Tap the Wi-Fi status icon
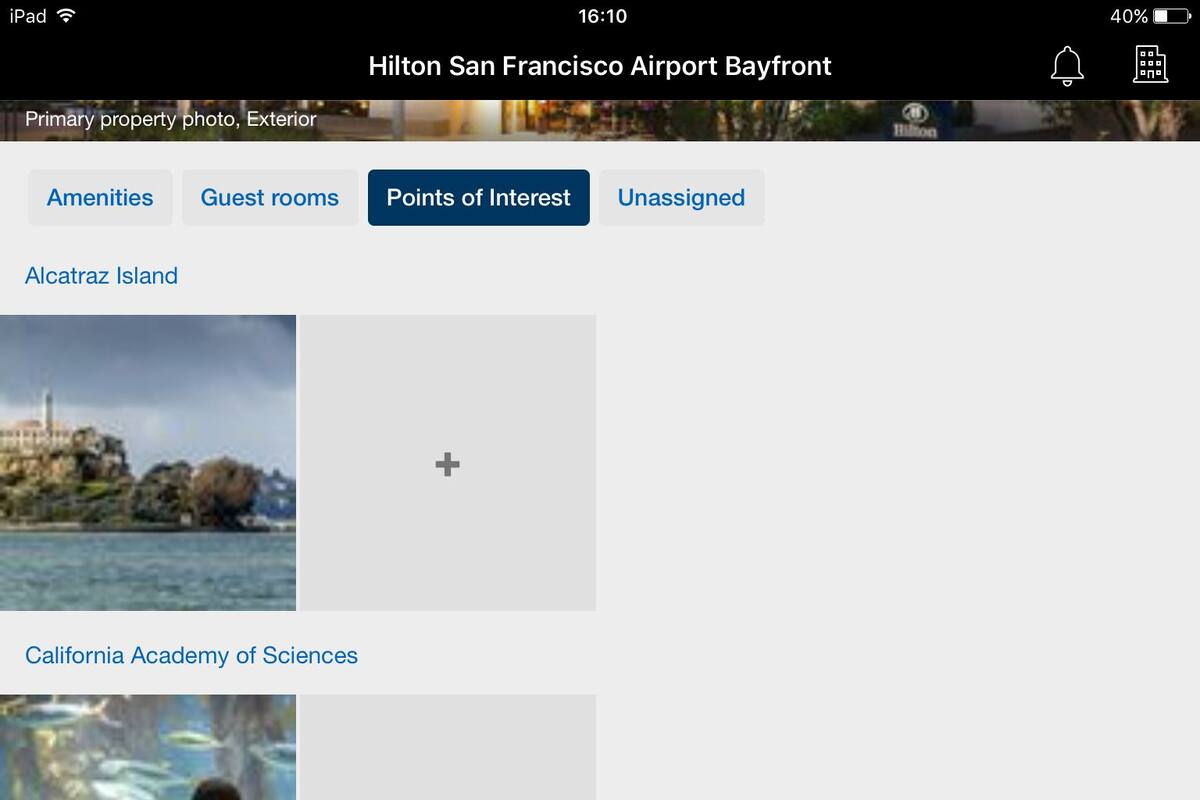The width and height of the screenshot is (1200, 800). pos(66,16)
